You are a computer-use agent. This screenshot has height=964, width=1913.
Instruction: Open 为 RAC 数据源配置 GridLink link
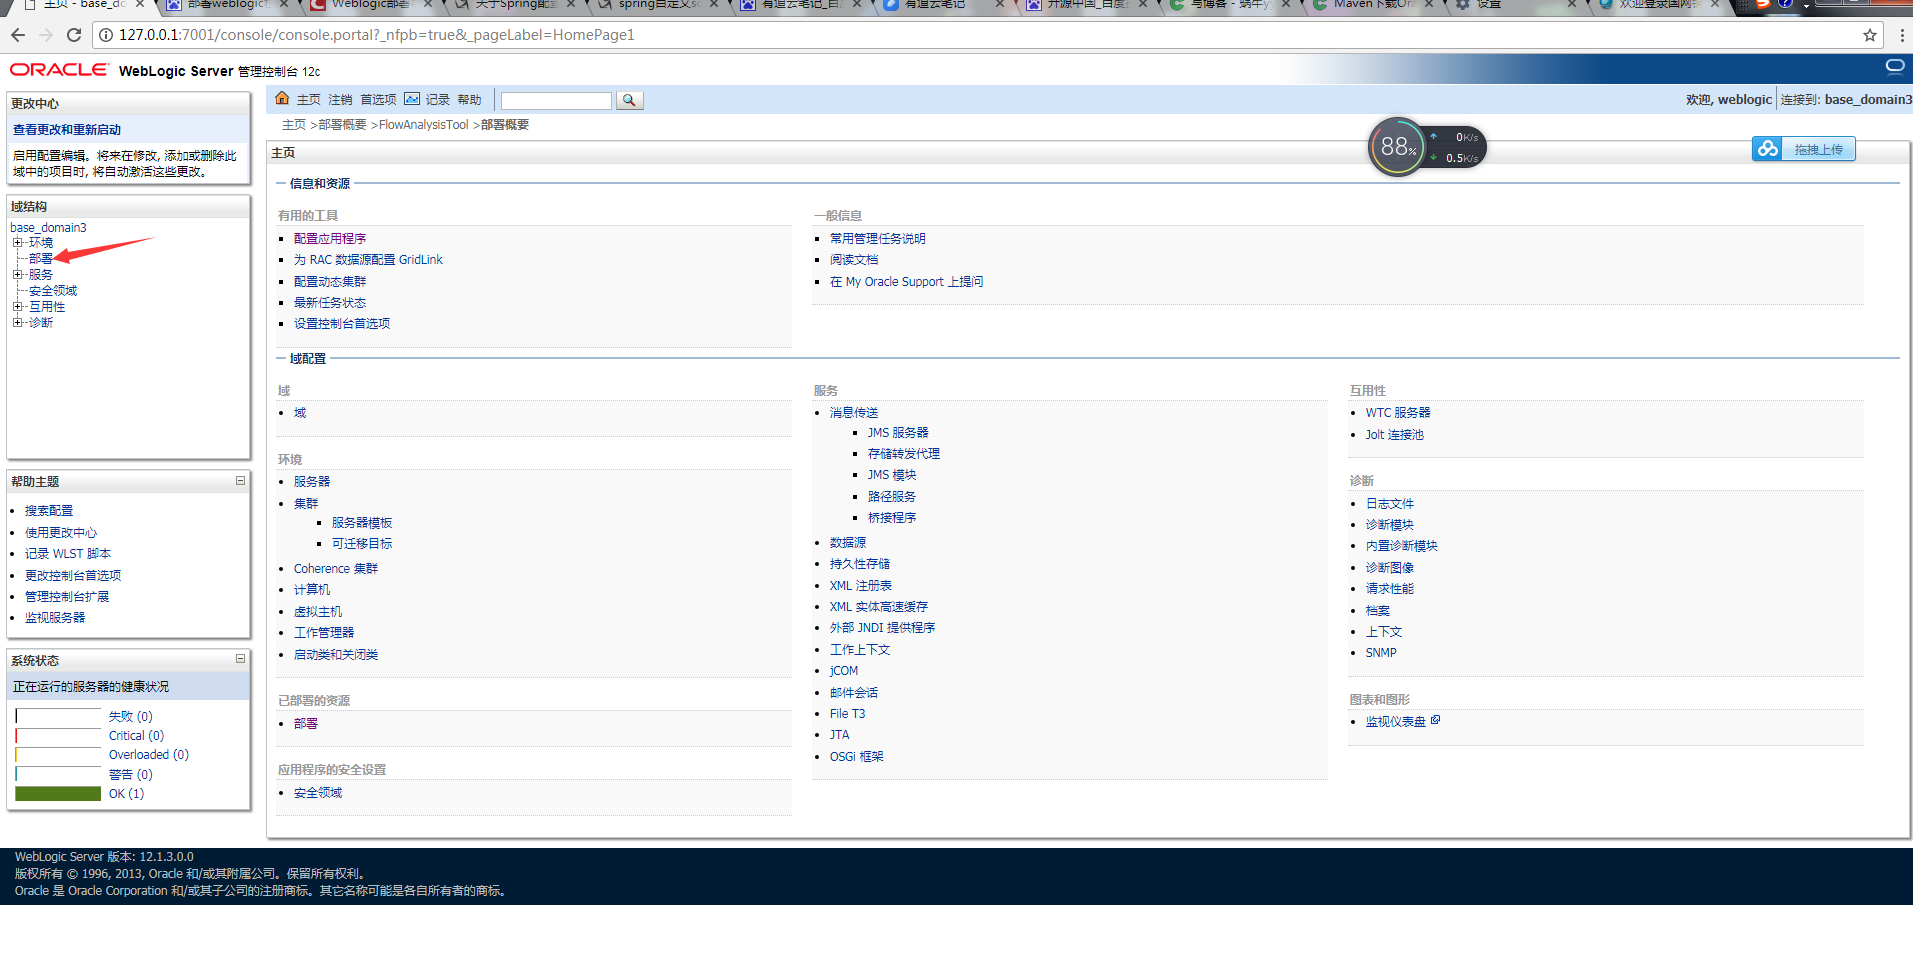point(368,260)
